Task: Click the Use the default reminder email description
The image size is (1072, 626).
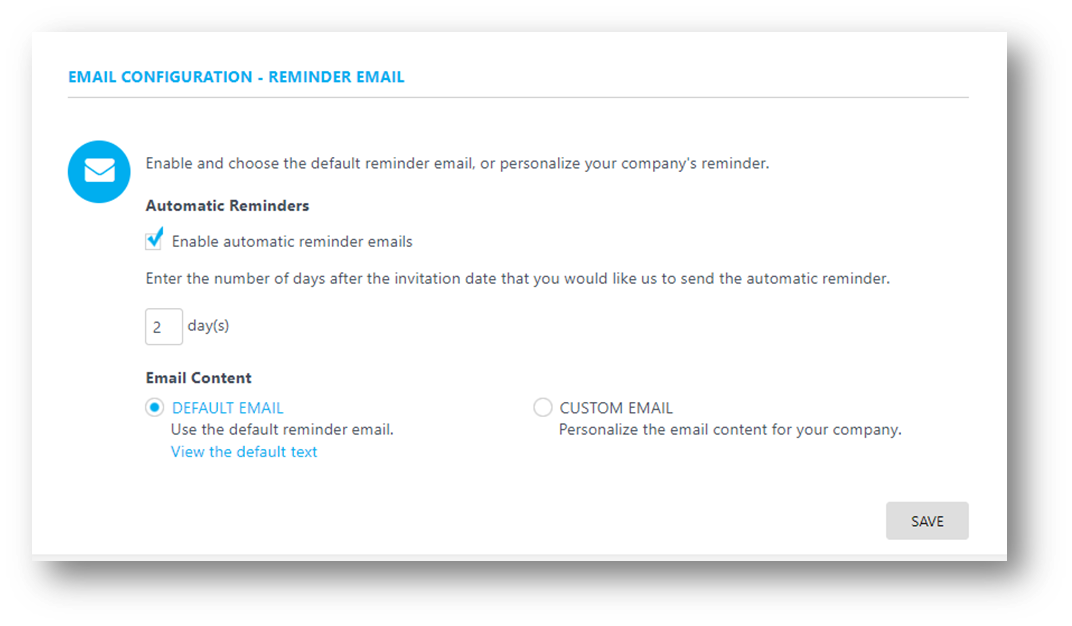Action: [282, 430]
